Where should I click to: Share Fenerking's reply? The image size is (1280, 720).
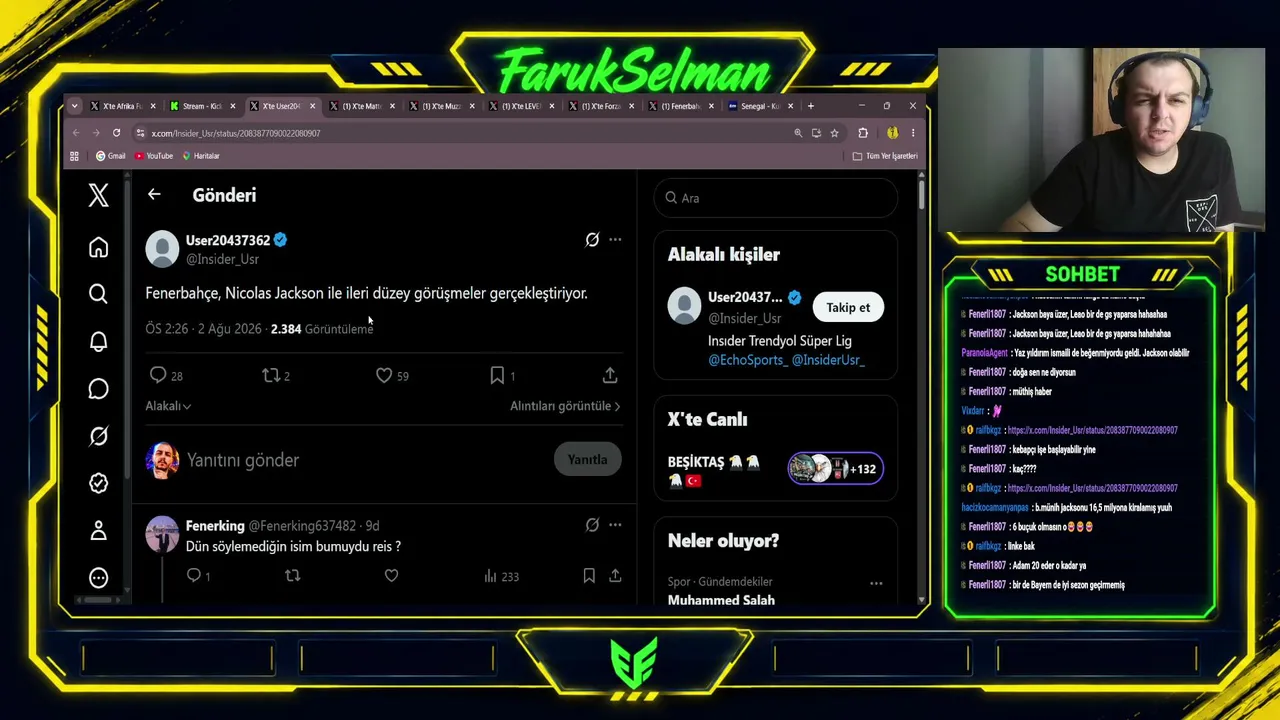615,576
